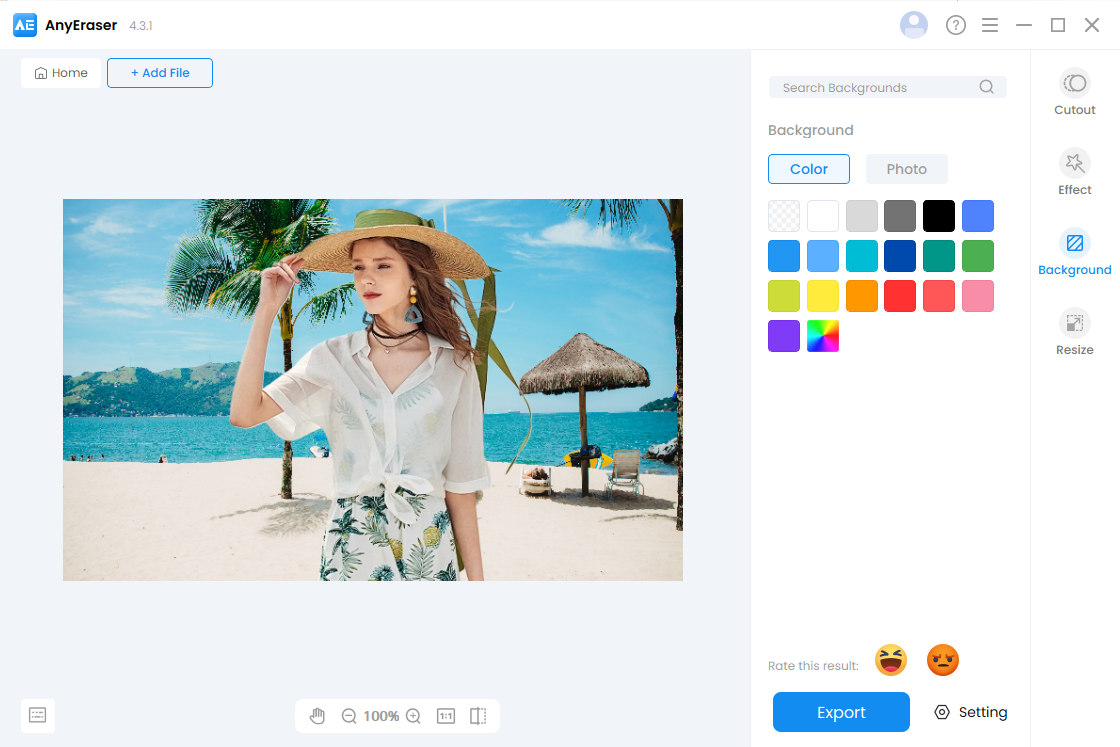Open the Resize tool

(1074, 332)
